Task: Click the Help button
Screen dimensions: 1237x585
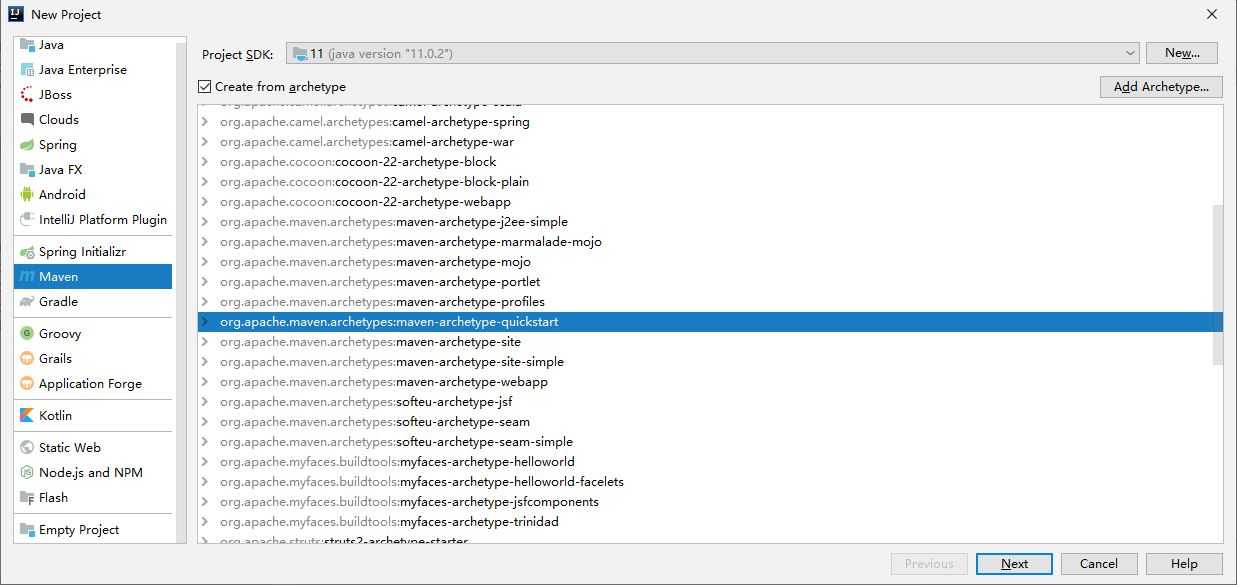Action: pos(1184,564)
